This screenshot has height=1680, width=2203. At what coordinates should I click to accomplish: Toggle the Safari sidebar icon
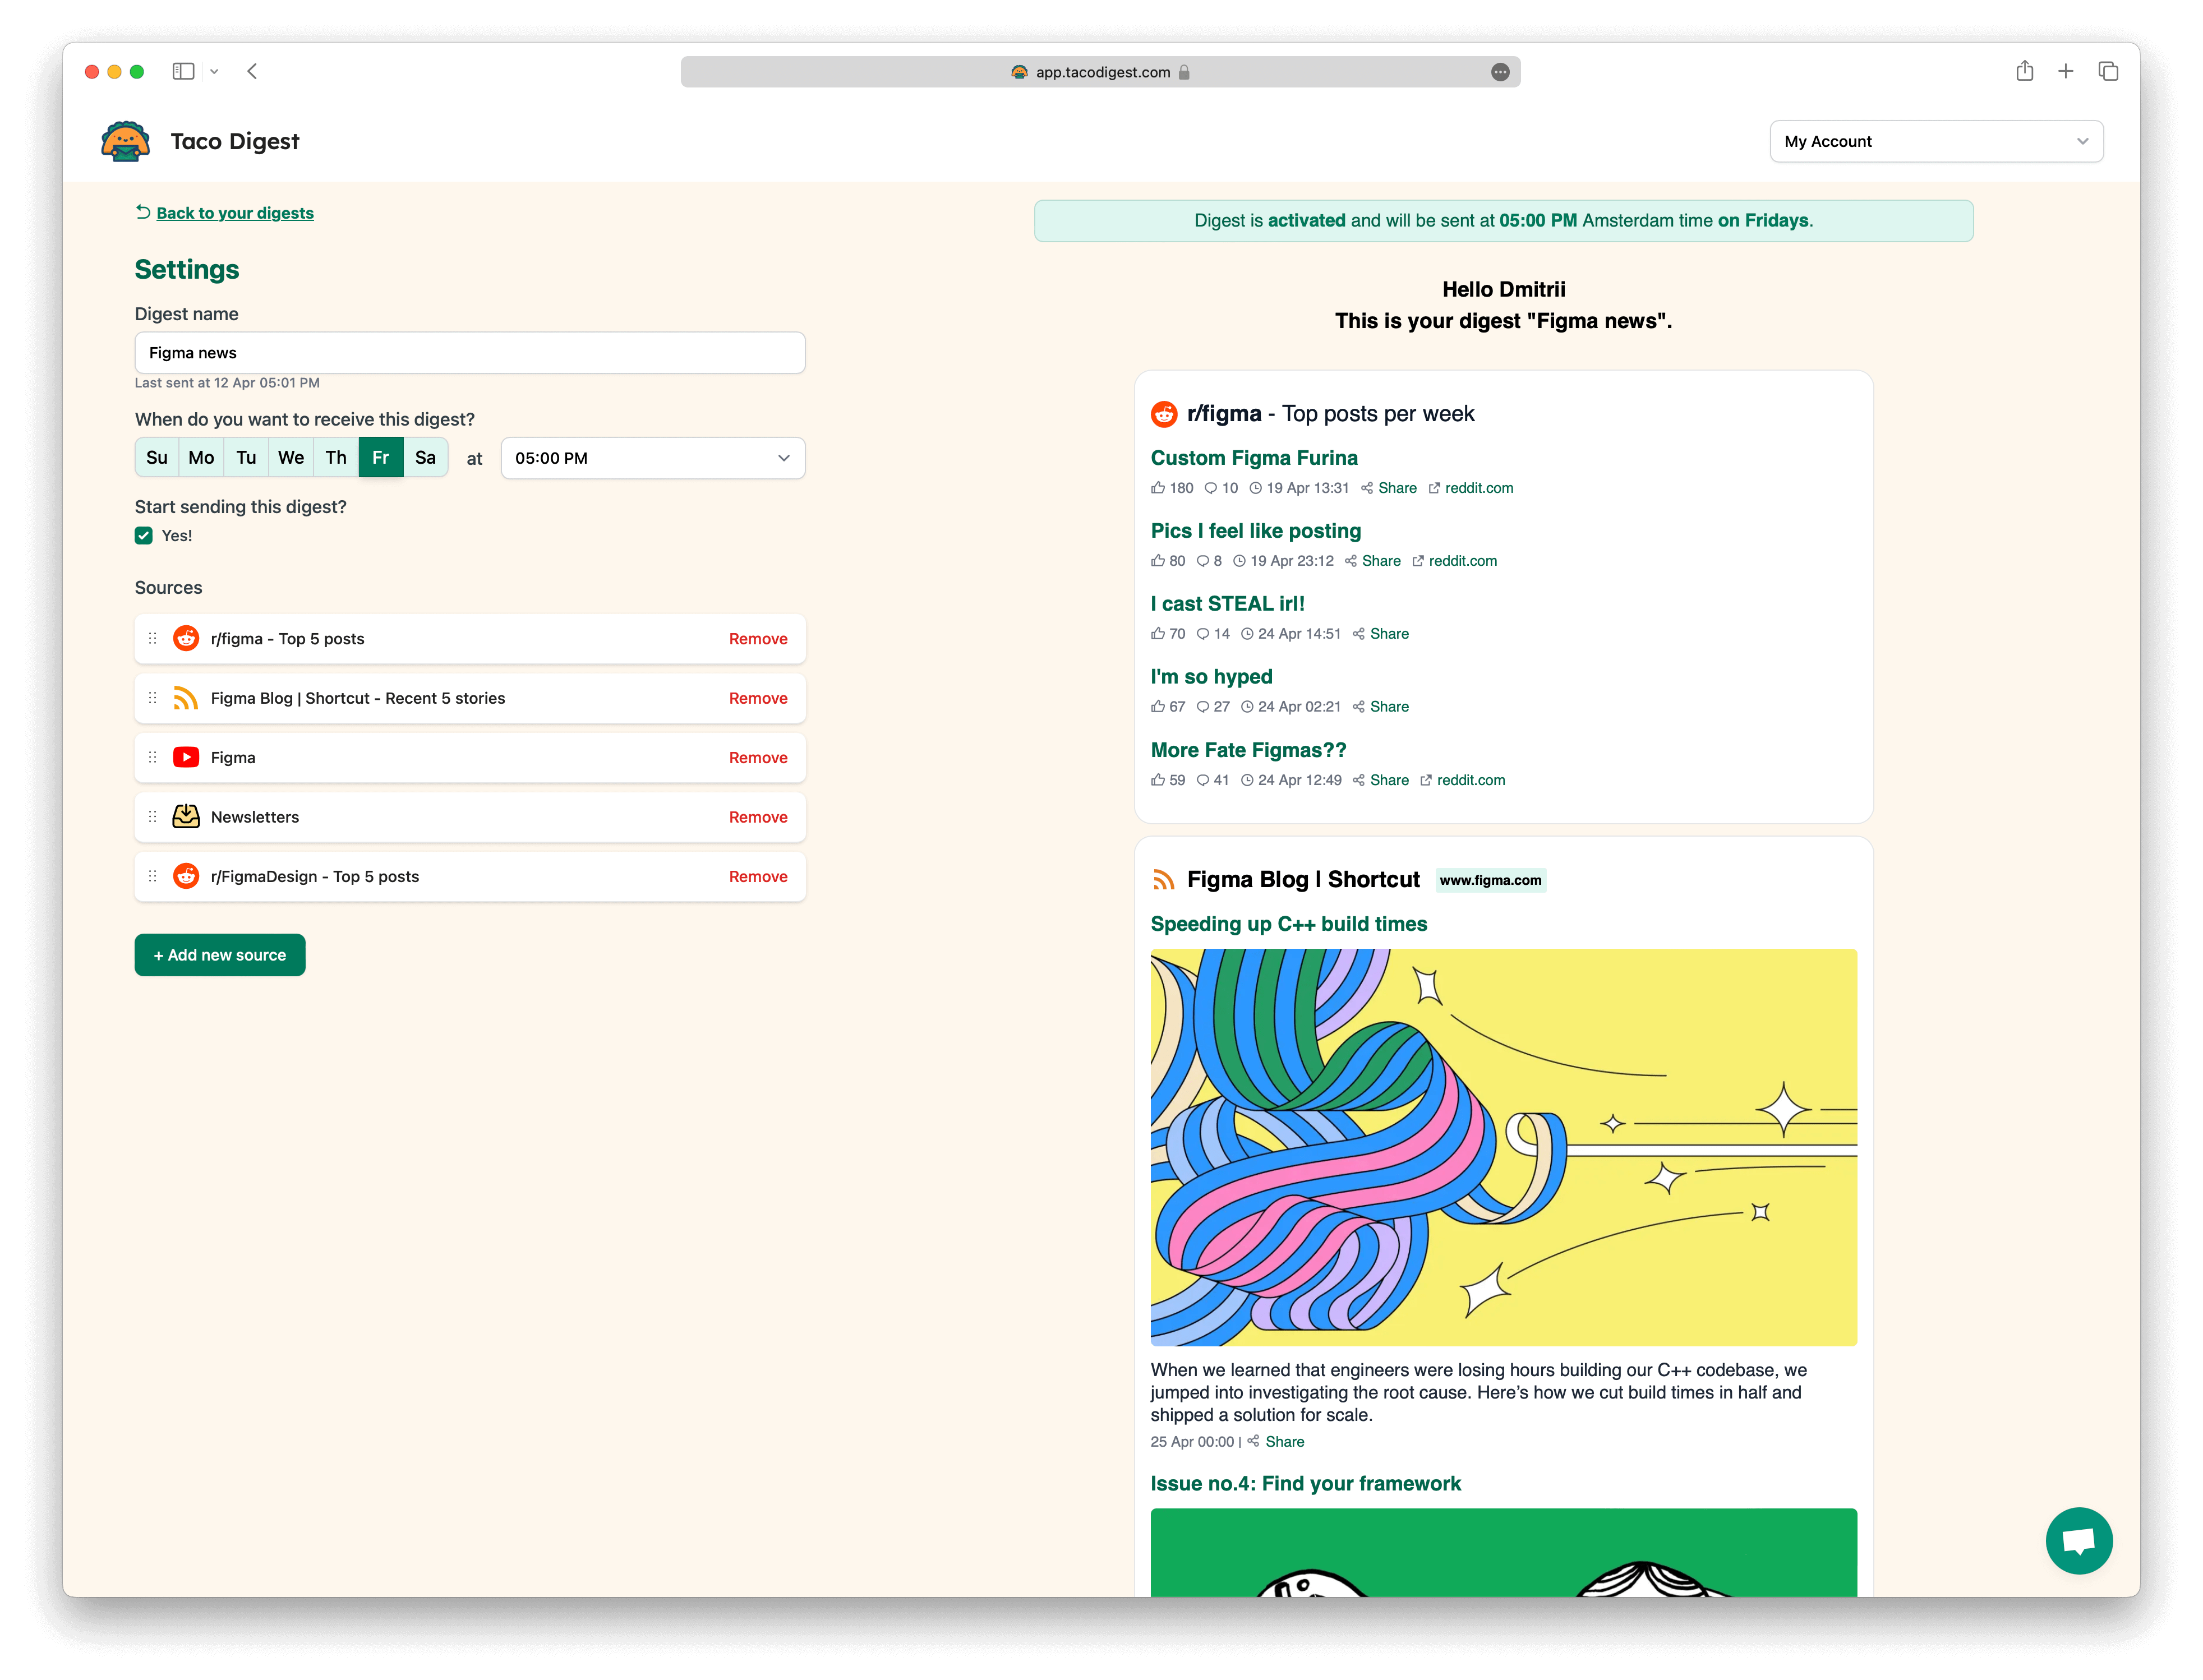(x=183, y=71)
